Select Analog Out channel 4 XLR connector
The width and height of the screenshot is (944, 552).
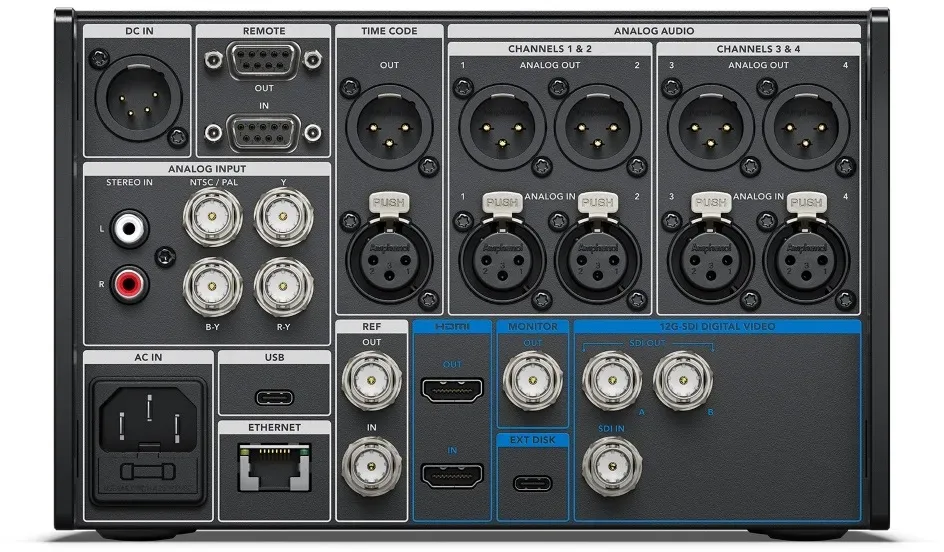(x=806, y=127)
